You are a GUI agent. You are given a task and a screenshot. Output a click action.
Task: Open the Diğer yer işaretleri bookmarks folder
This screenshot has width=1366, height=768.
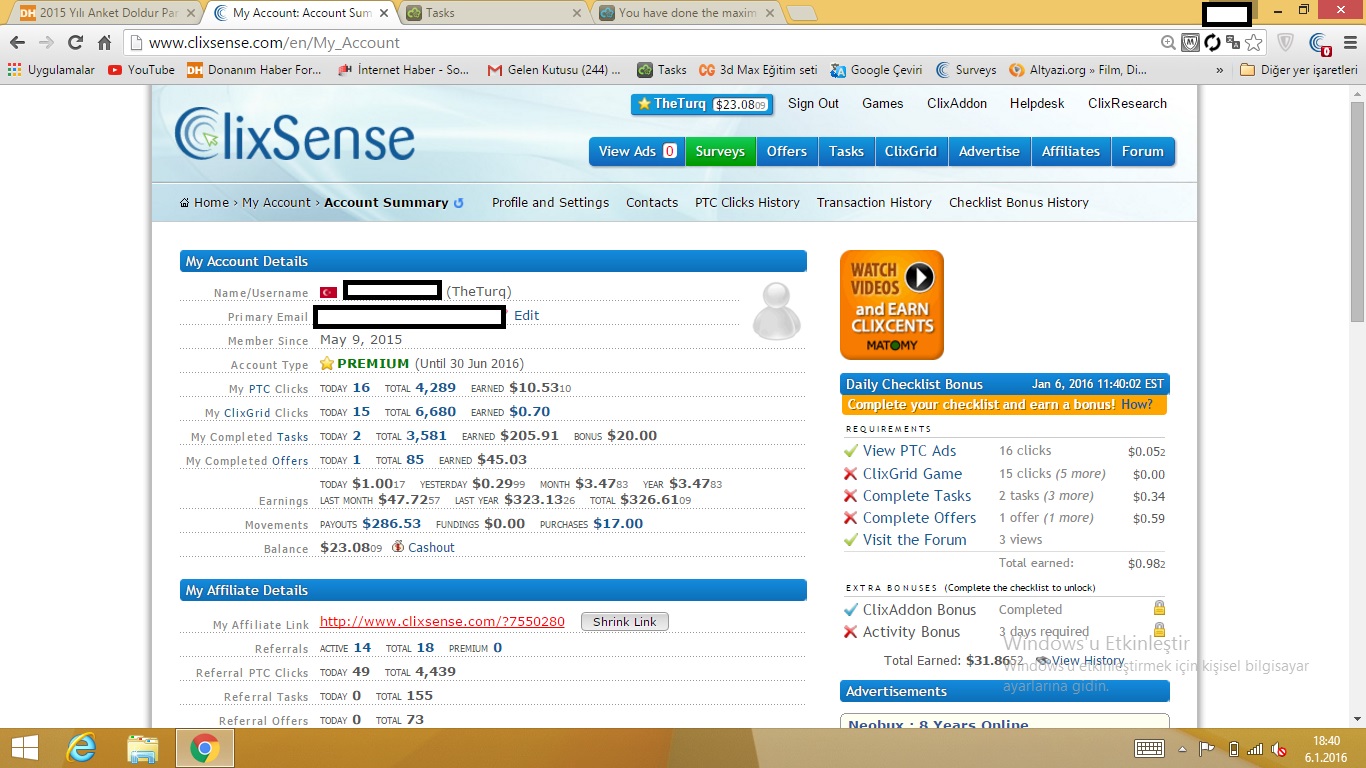point(1298,70)
